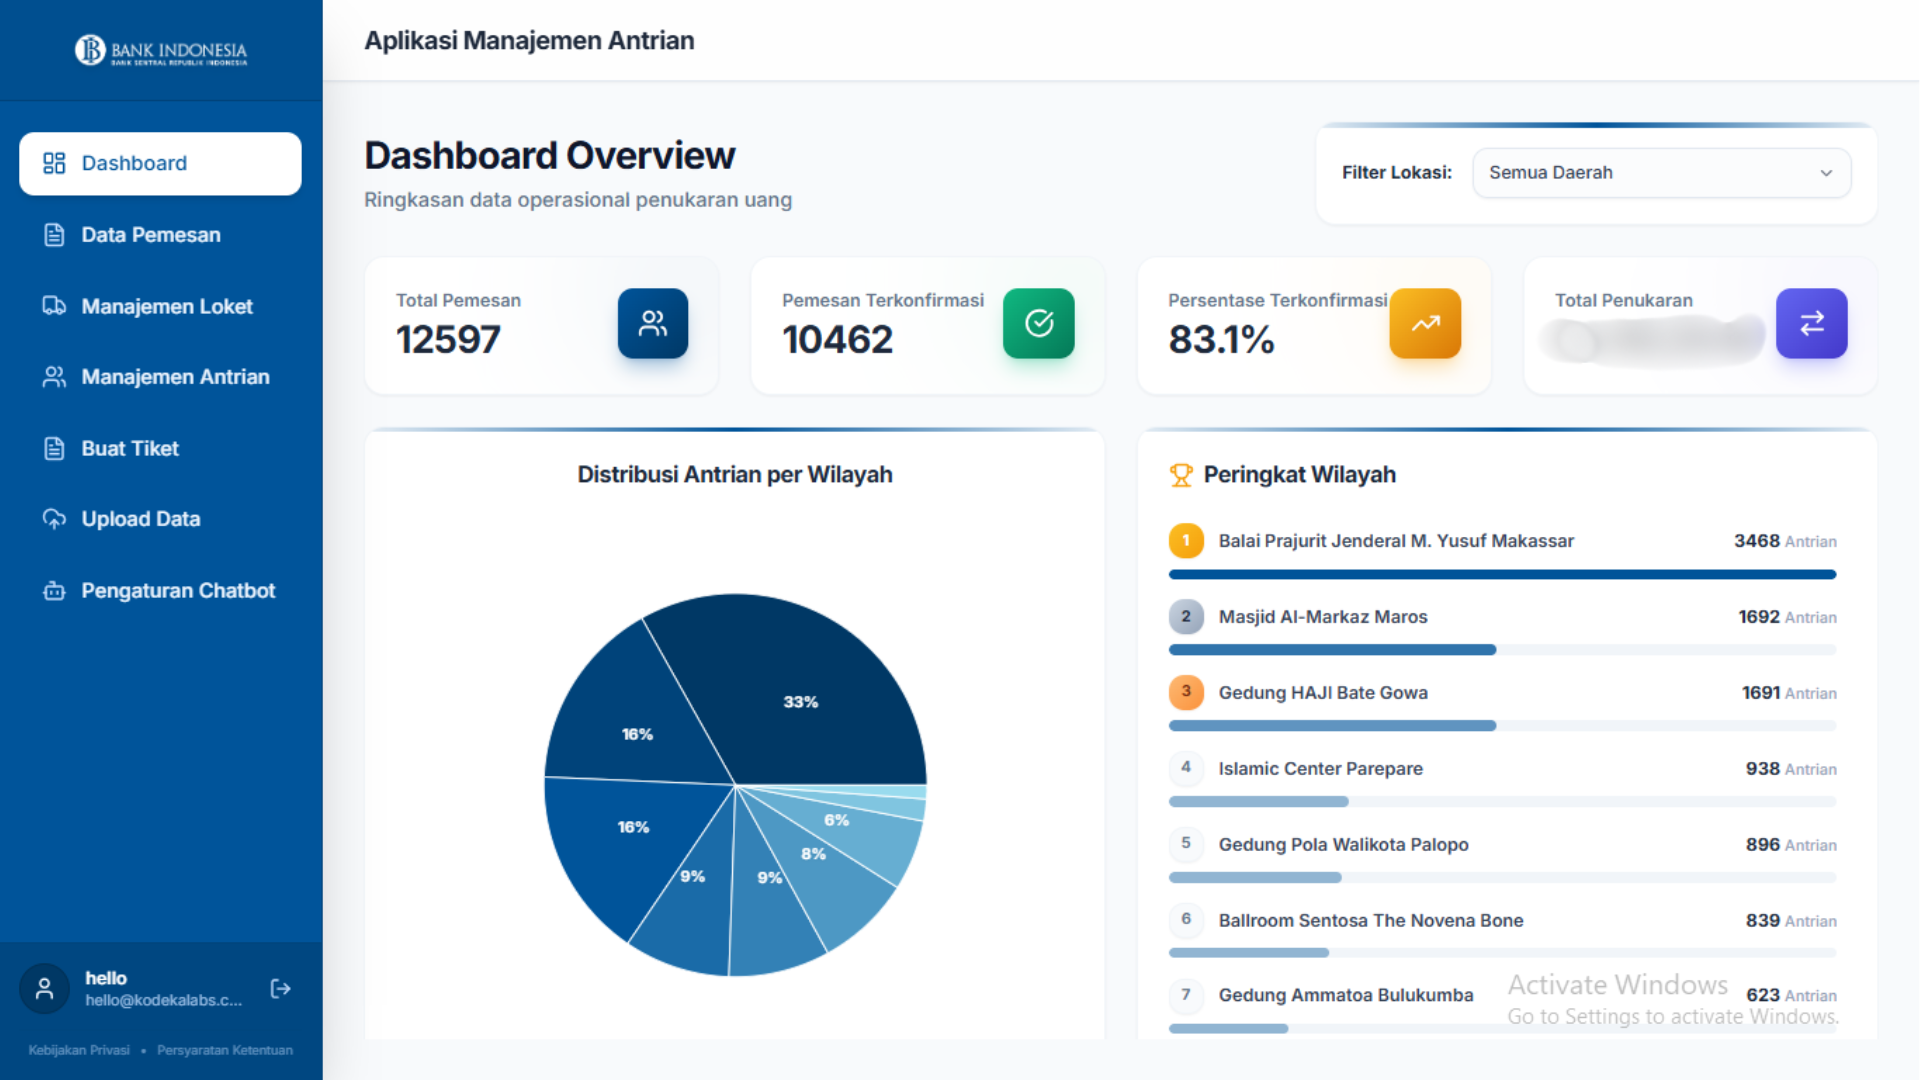Click the Total Pemesan users icon
The image size is (1920, 1080).
coord(653,323)
